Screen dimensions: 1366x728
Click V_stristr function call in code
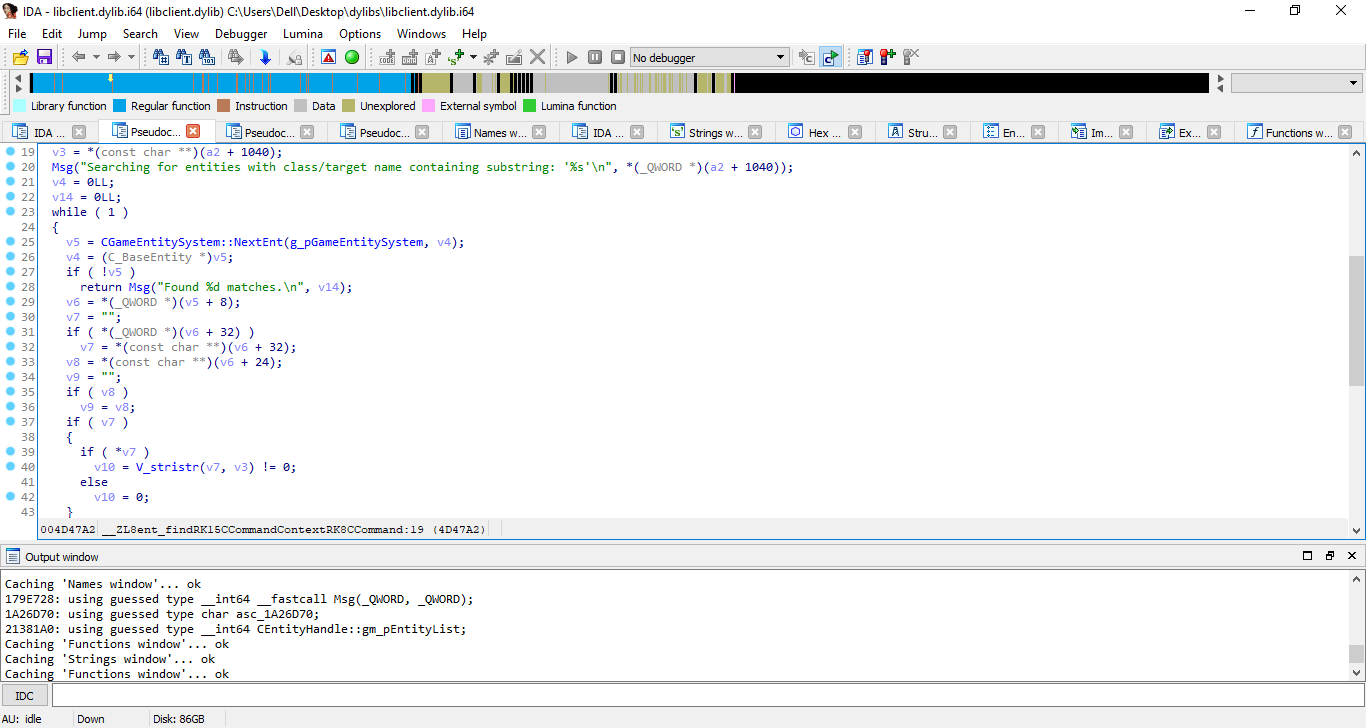point(166,467)
